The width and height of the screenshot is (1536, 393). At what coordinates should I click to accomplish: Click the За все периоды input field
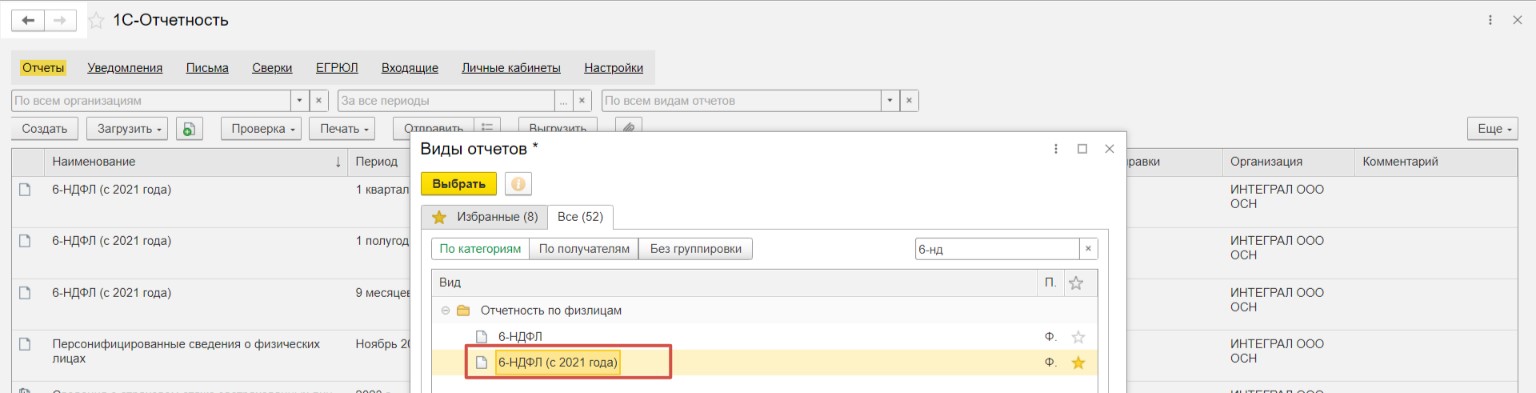[x=446, y=101]
